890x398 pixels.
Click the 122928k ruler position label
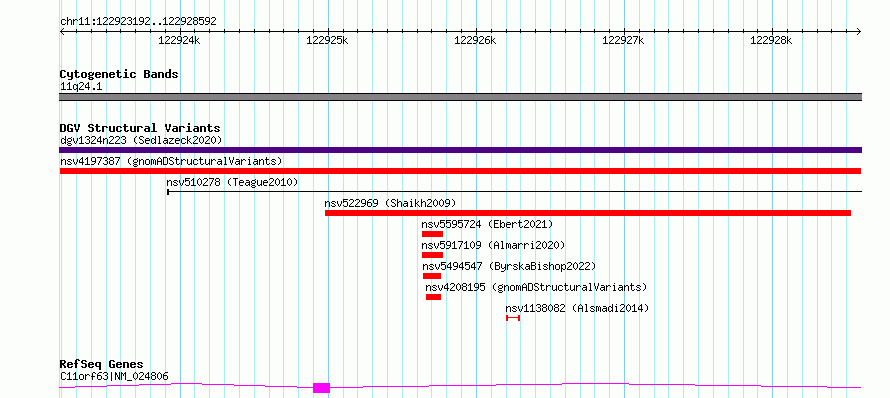[x=772, y=40]
